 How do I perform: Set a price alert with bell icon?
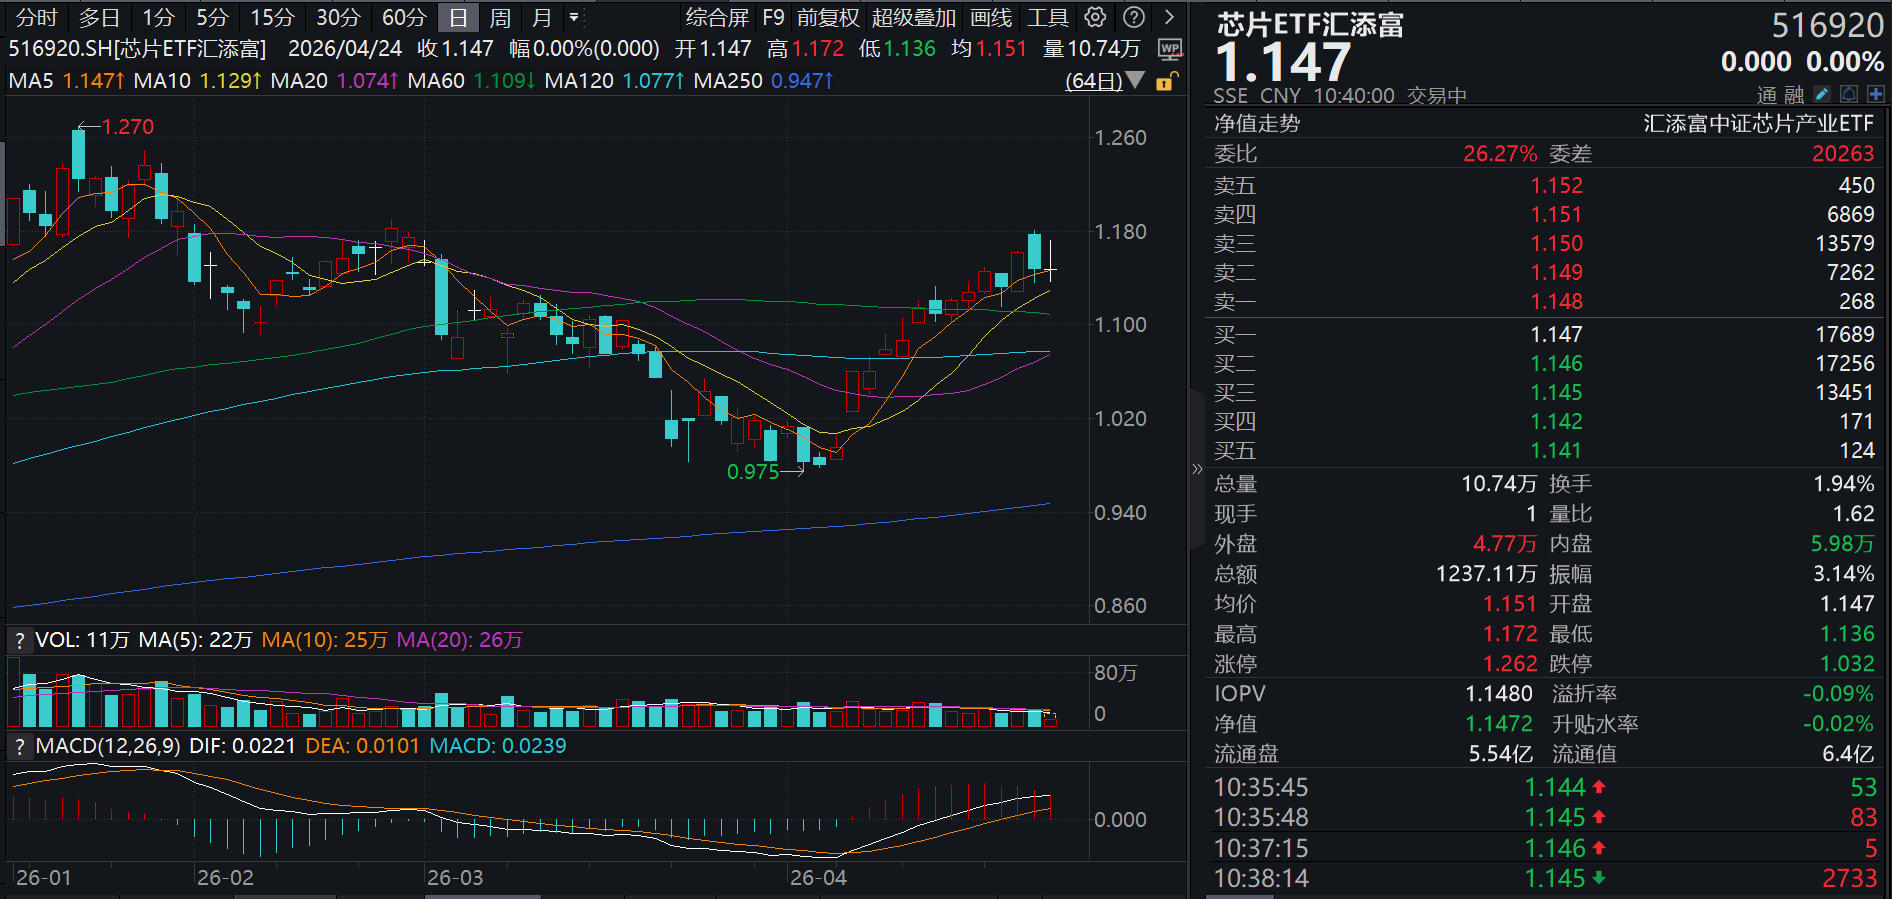(x=1849, y=94)
